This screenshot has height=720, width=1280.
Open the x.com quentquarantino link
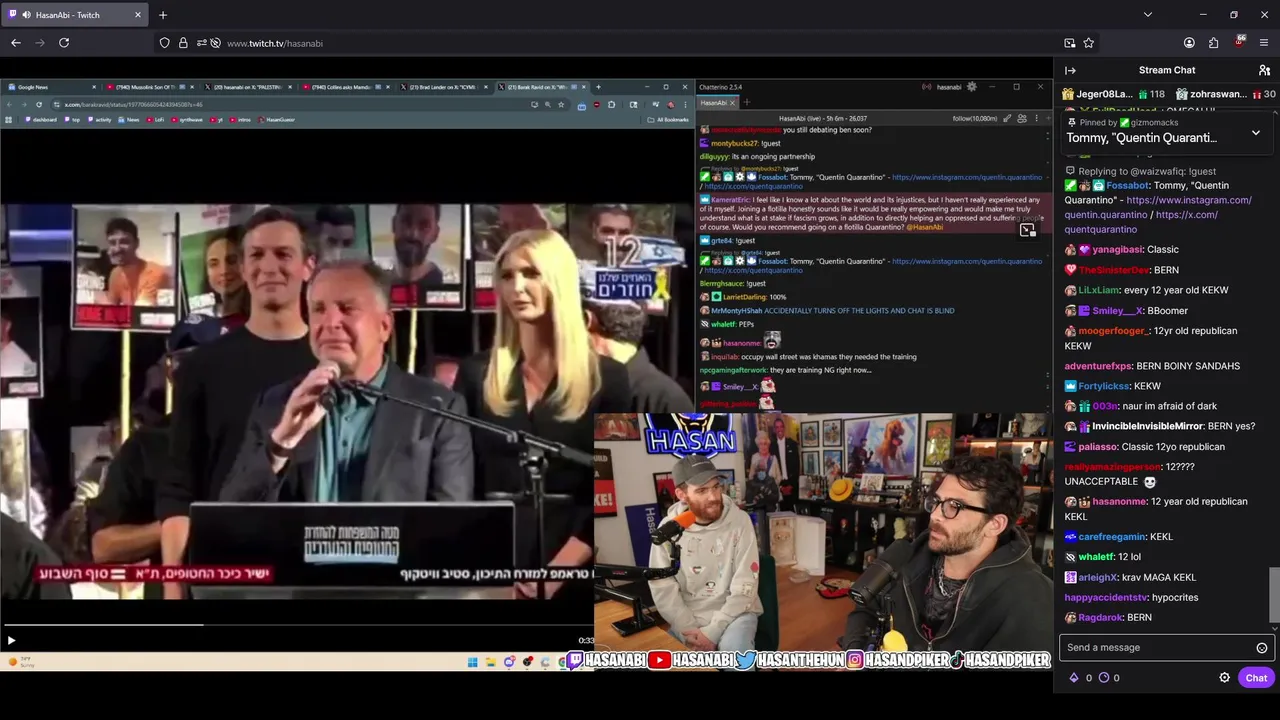point(1141,222)
